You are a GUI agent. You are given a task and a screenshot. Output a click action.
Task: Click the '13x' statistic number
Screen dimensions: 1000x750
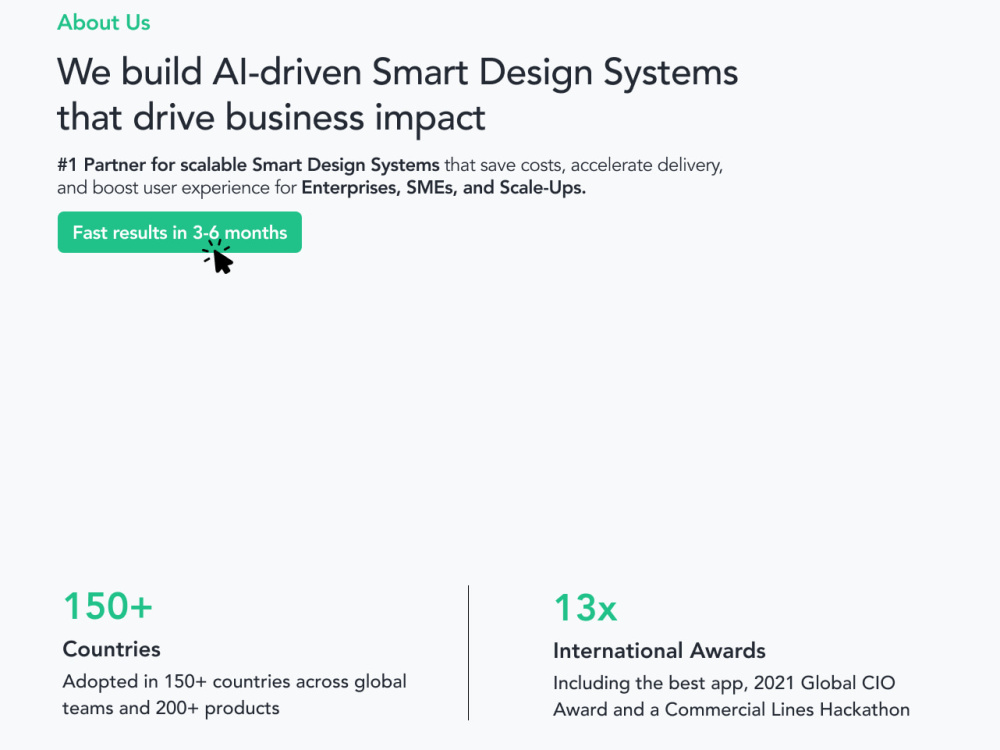coord(585,608)
